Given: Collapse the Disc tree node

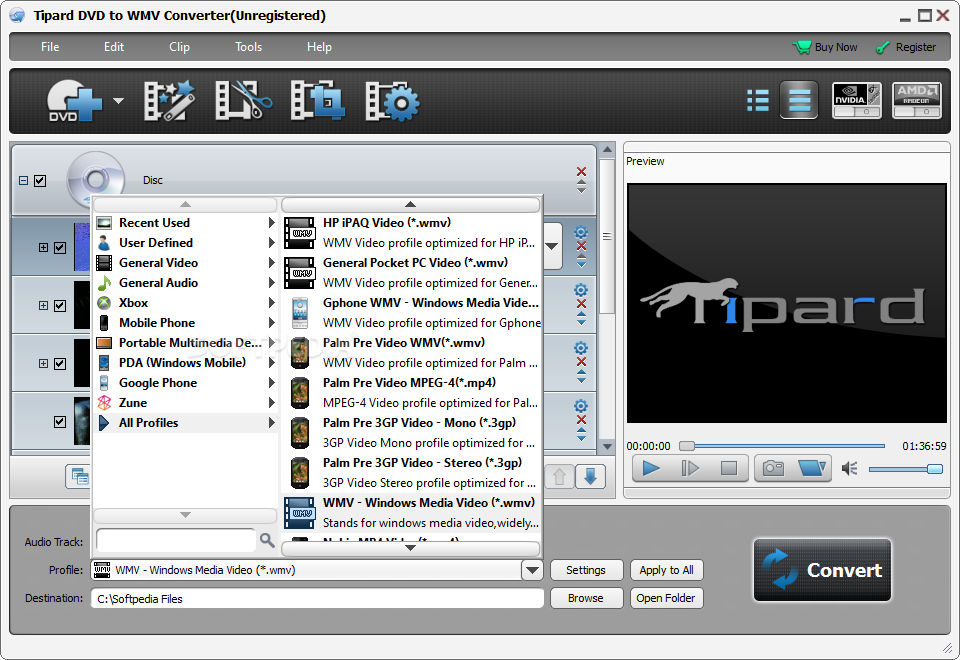Looking at the screenshot, I should [x=23, y=181].
